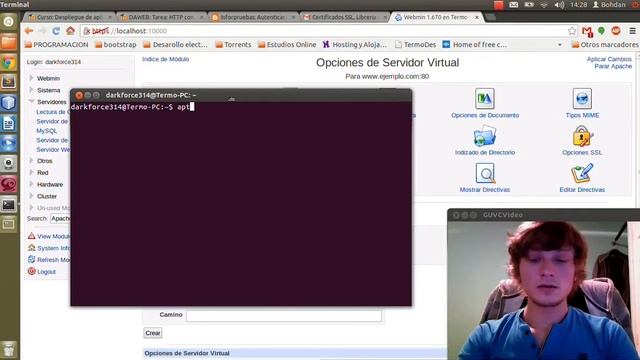This screenshot has width=640, height=360.
Task: Open Tipos MIME icon
Action: 582,98
